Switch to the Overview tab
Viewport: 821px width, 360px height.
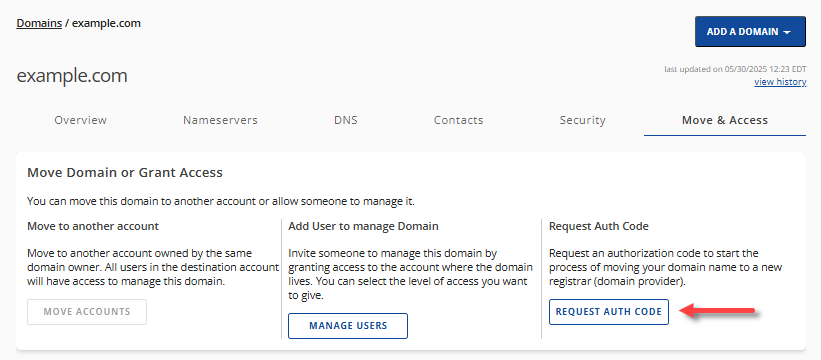[x=81, y=120]
